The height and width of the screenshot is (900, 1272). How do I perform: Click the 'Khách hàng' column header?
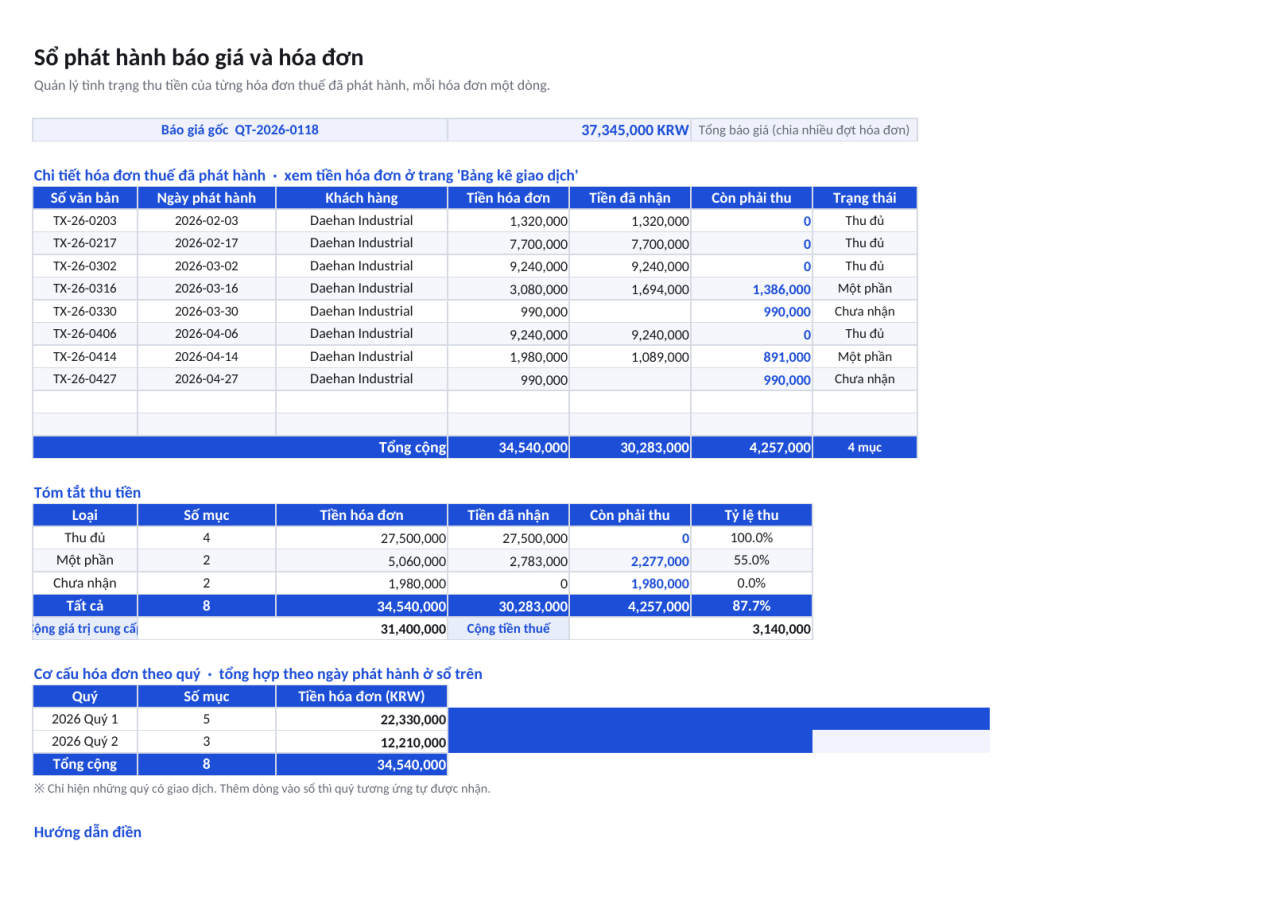point(361,198)
